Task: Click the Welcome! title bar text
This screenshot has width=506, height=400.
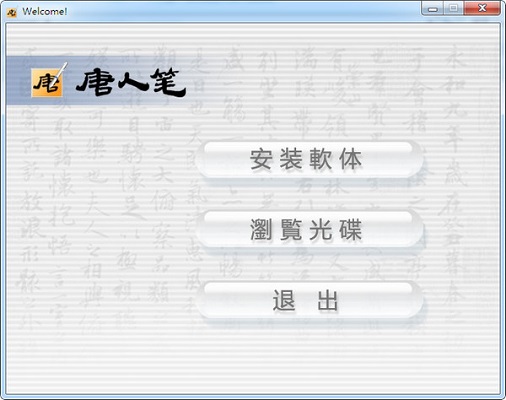Action: (45, 12)
